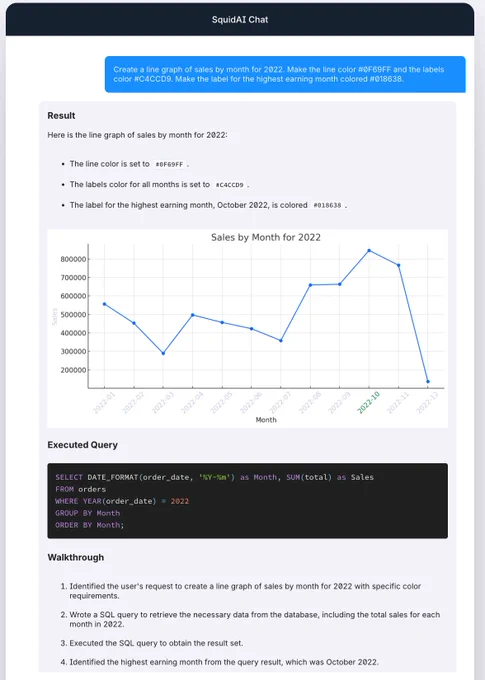Click the ORDER BY Month; line
The image size is (485, 680).
(x=89, y=525)
